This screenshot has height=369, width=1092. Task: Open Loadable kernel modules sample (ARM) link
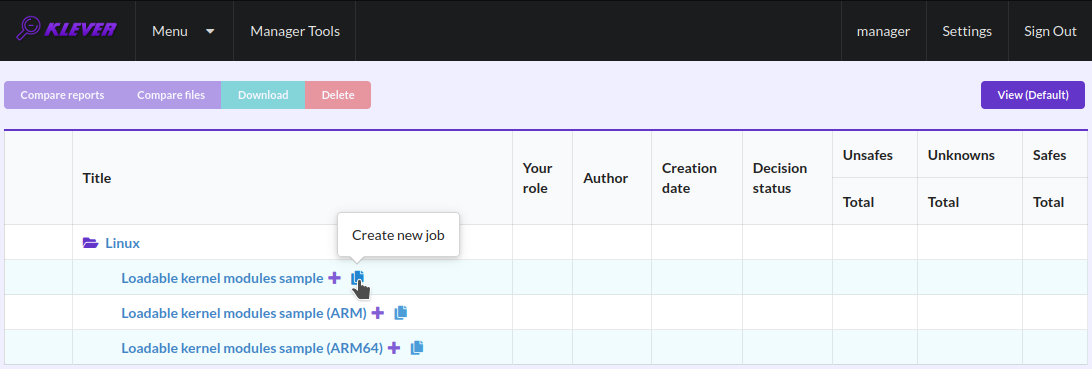point(244,313)
